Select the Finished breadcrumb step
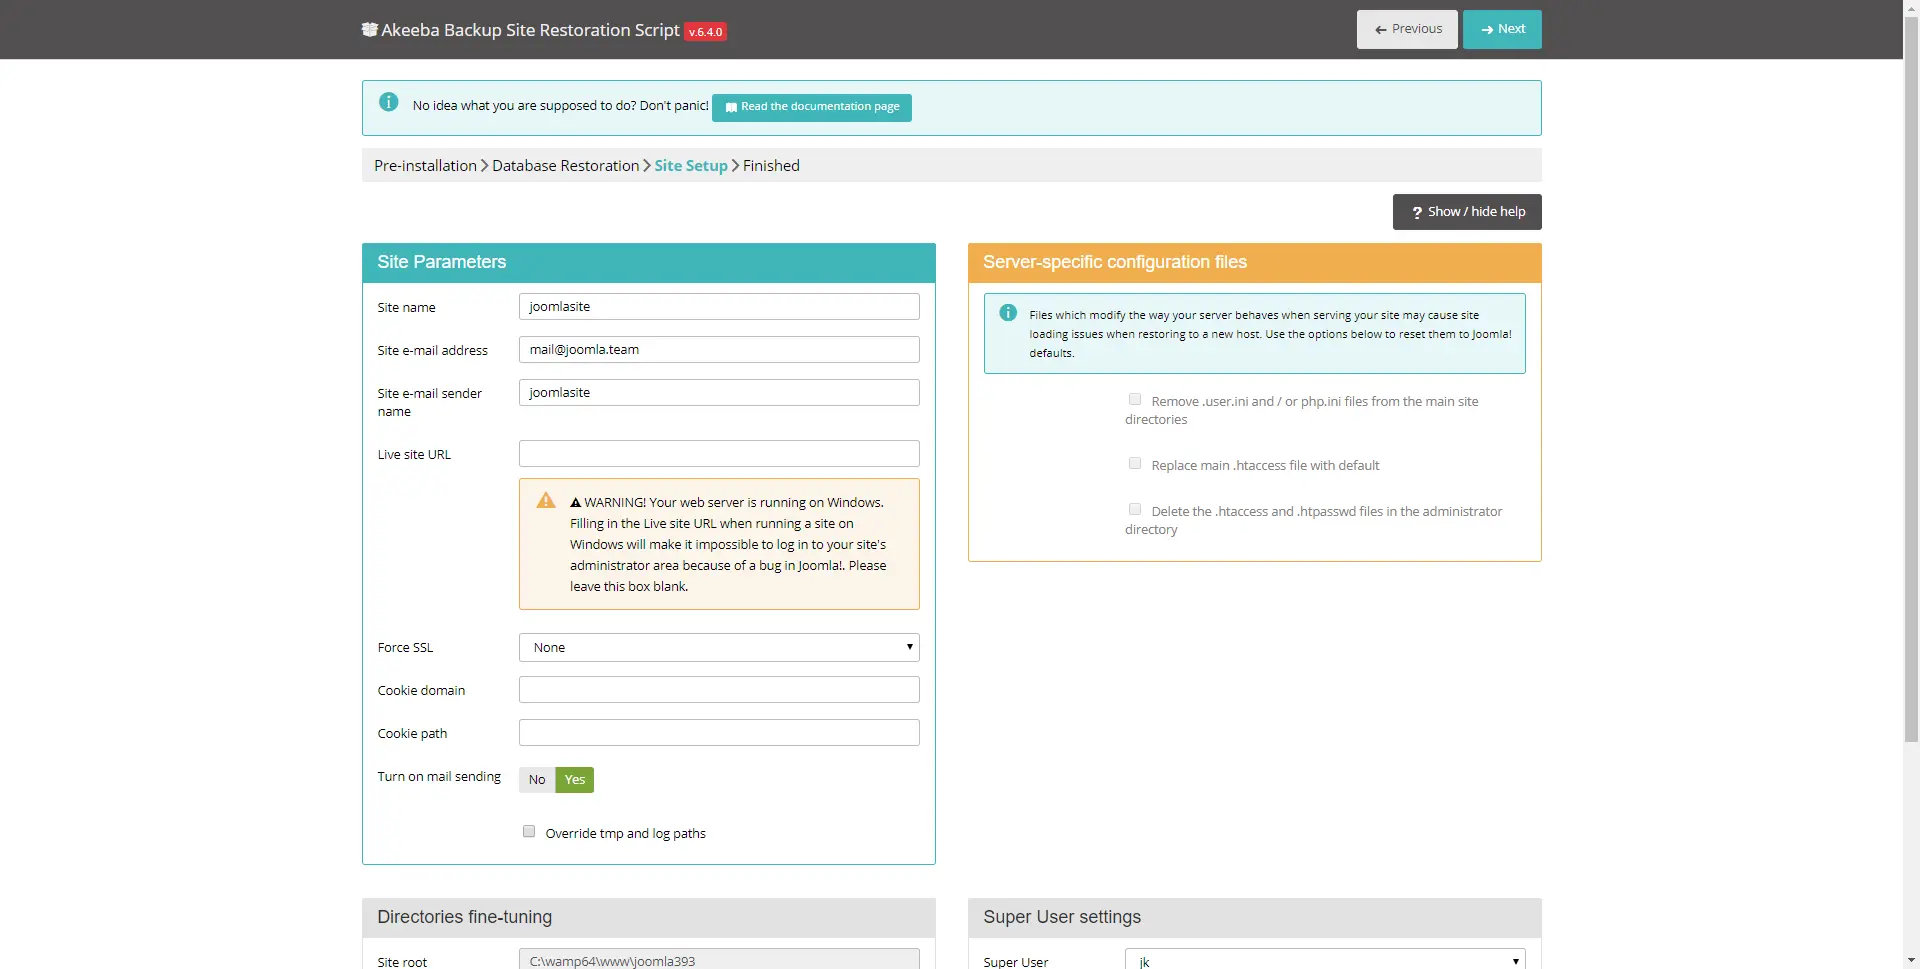This screenshot has width=1920, height=969. tap(771, 166)
